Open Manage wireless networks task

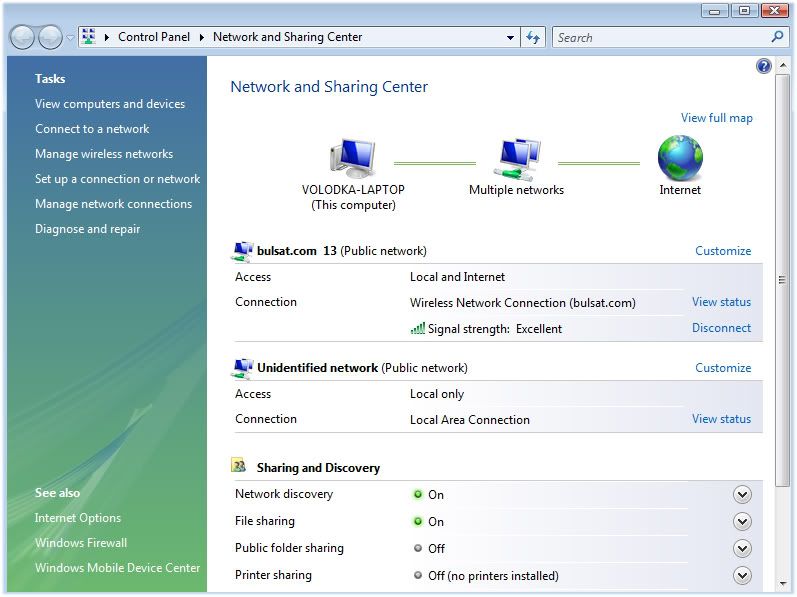click(104, 154)
